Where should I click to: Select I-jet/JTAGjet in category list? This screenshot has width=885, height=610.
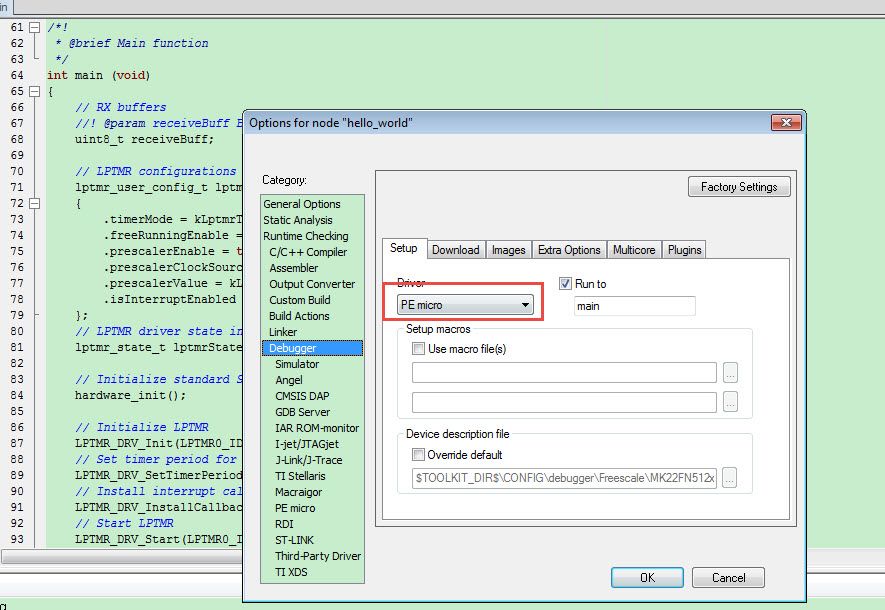(306, 444)
